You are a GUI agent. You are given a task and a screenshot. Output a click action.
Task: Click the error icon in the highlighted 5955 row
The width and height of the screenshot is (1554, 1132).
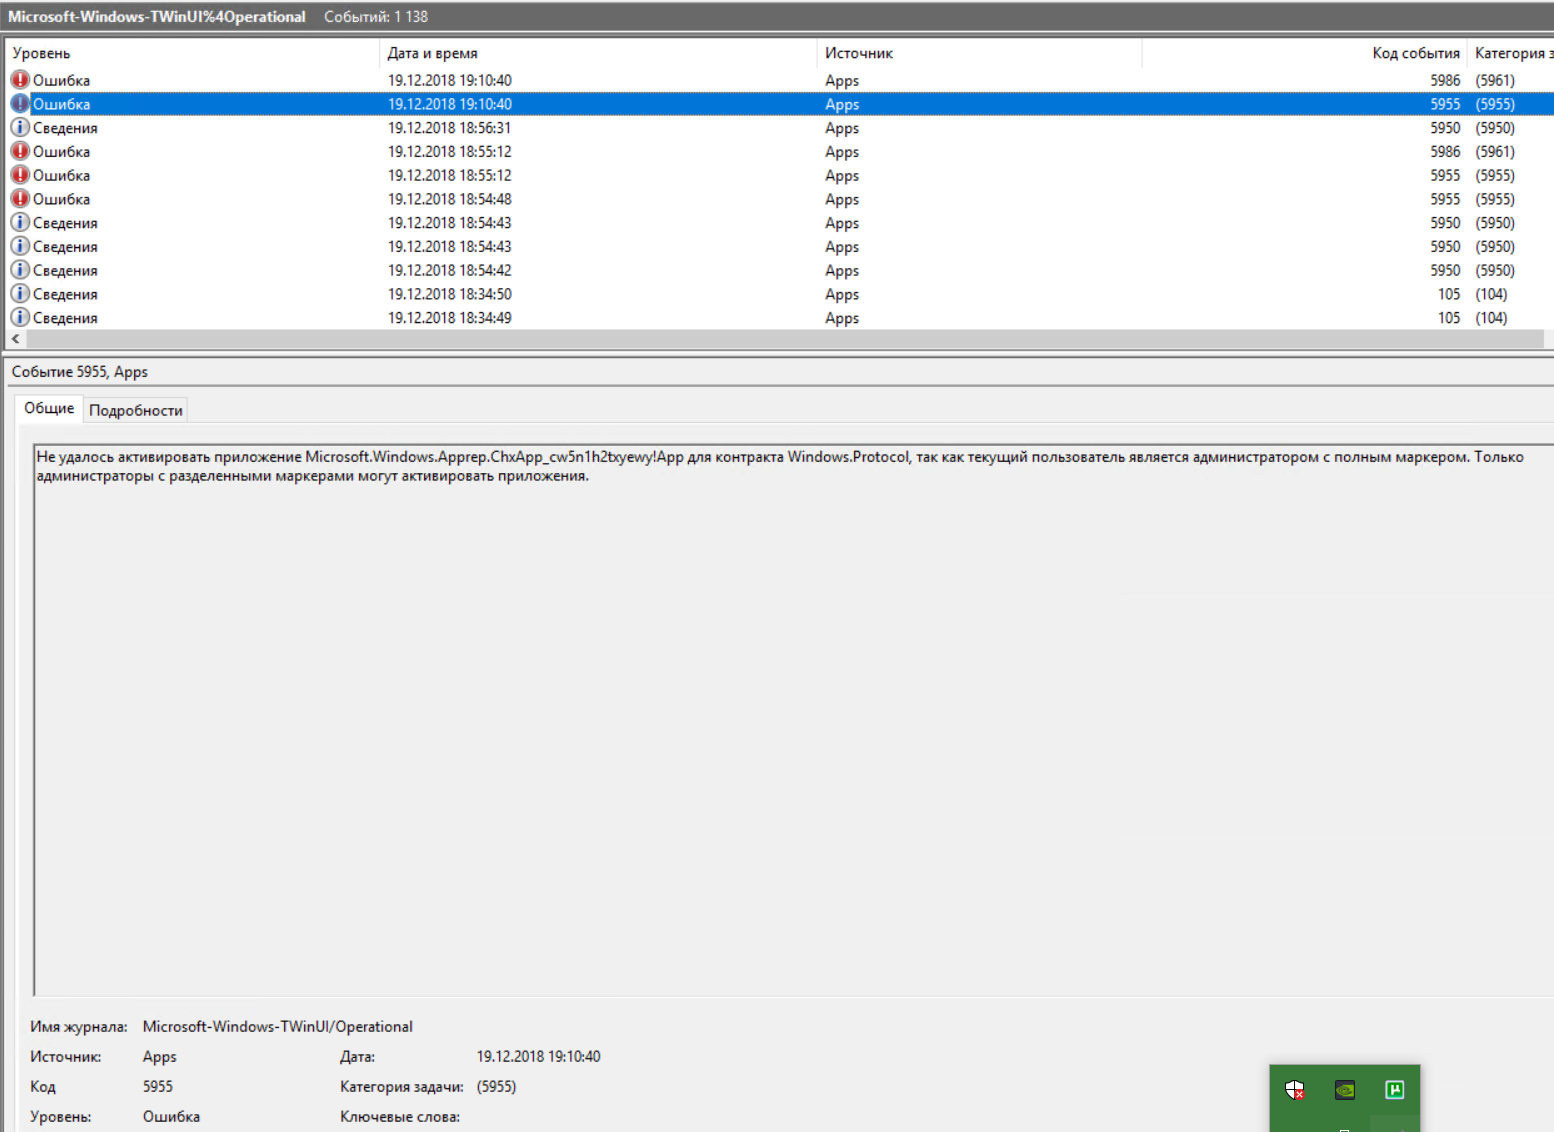(20, 104)
